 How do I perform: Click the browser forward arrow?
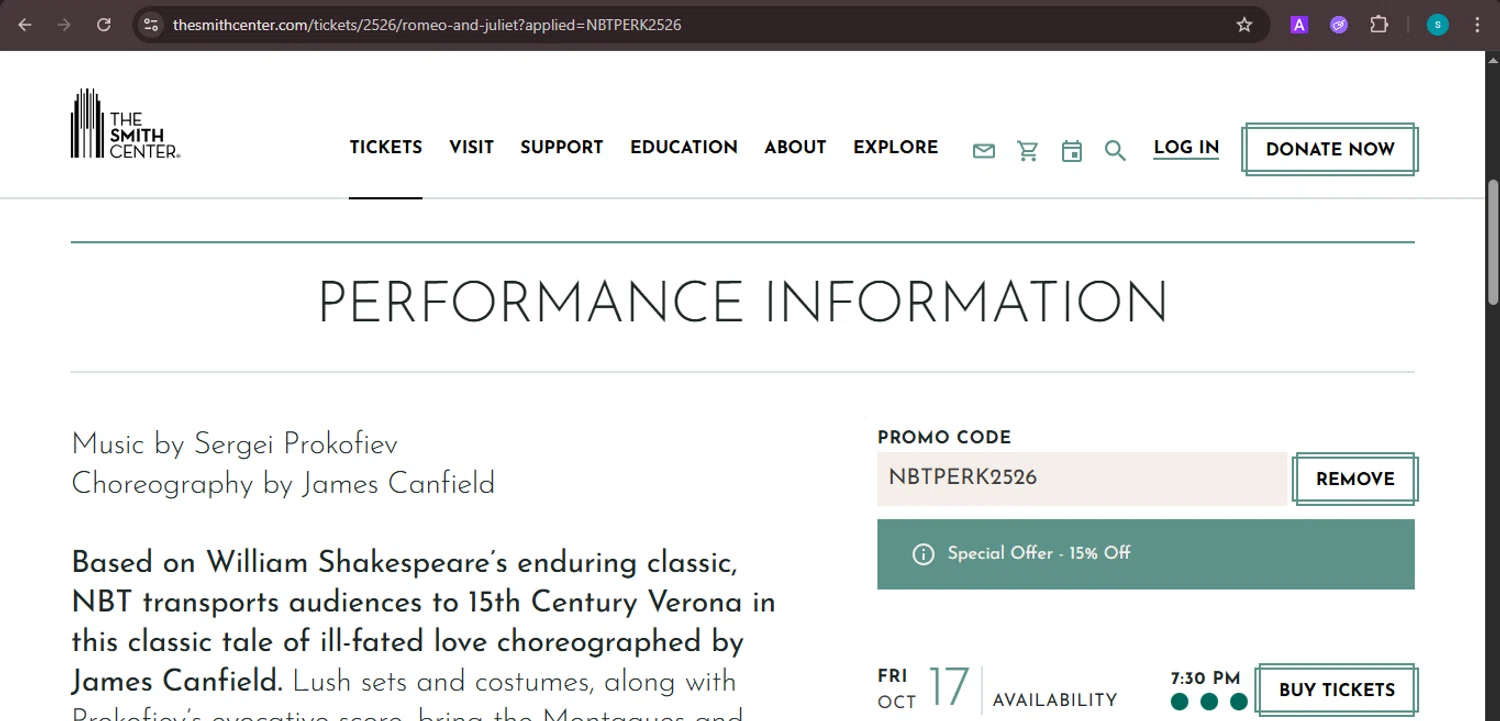(x=64, y=25)
